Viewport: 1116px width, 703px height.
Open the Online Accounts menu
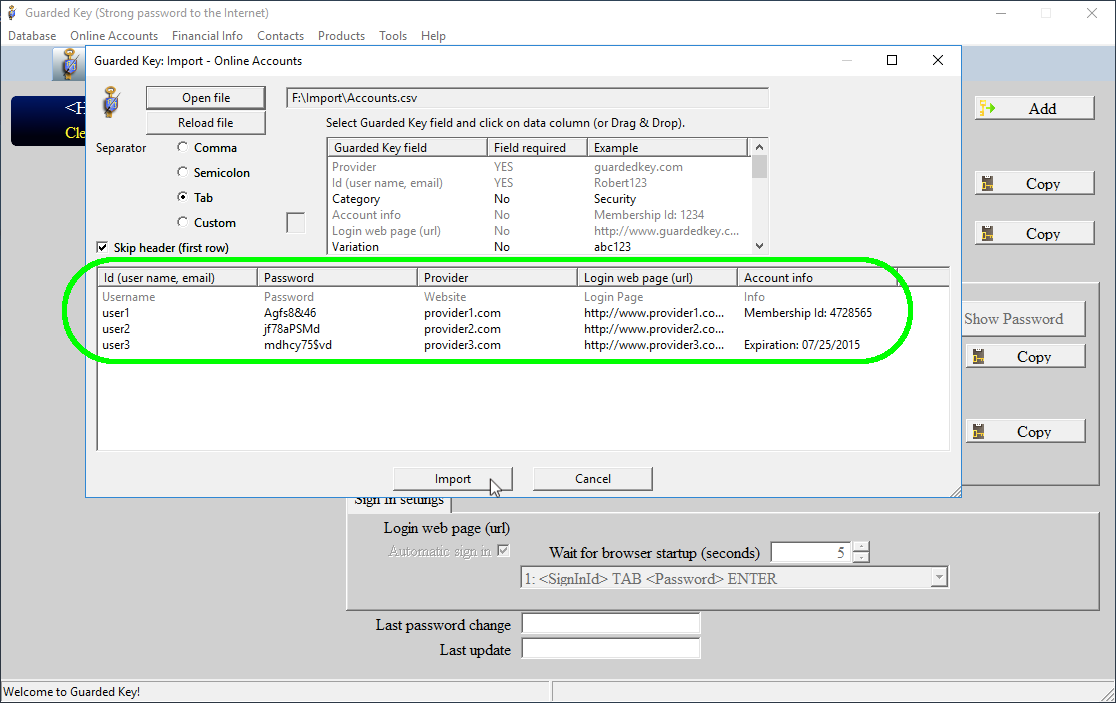(x=114, y=36)
